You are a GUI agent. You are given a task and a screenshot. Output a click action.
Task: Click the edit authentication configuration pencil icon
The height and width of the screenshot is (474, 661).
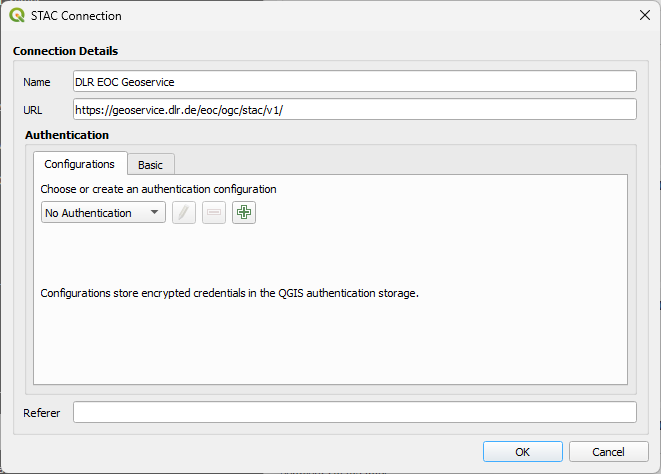coord(184,212)
